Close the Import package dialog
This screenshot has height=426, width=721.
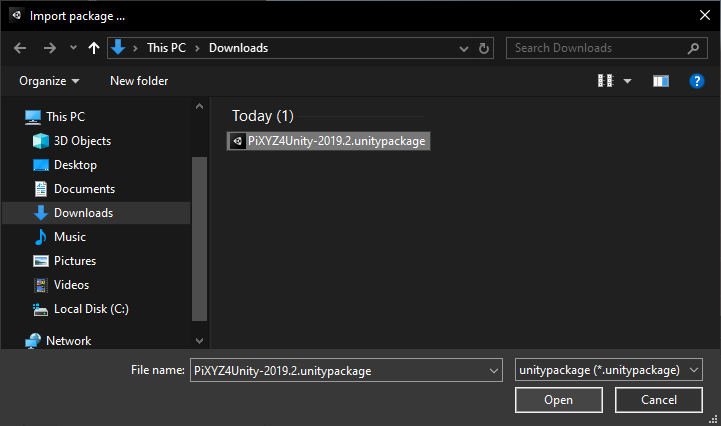pos(704,15)
